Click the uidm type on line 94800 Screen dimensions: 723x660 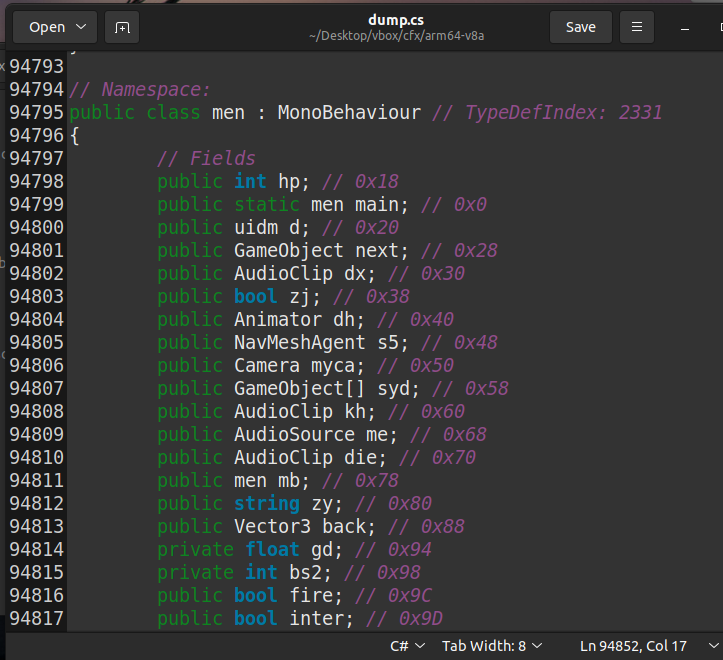pos(256,228)
